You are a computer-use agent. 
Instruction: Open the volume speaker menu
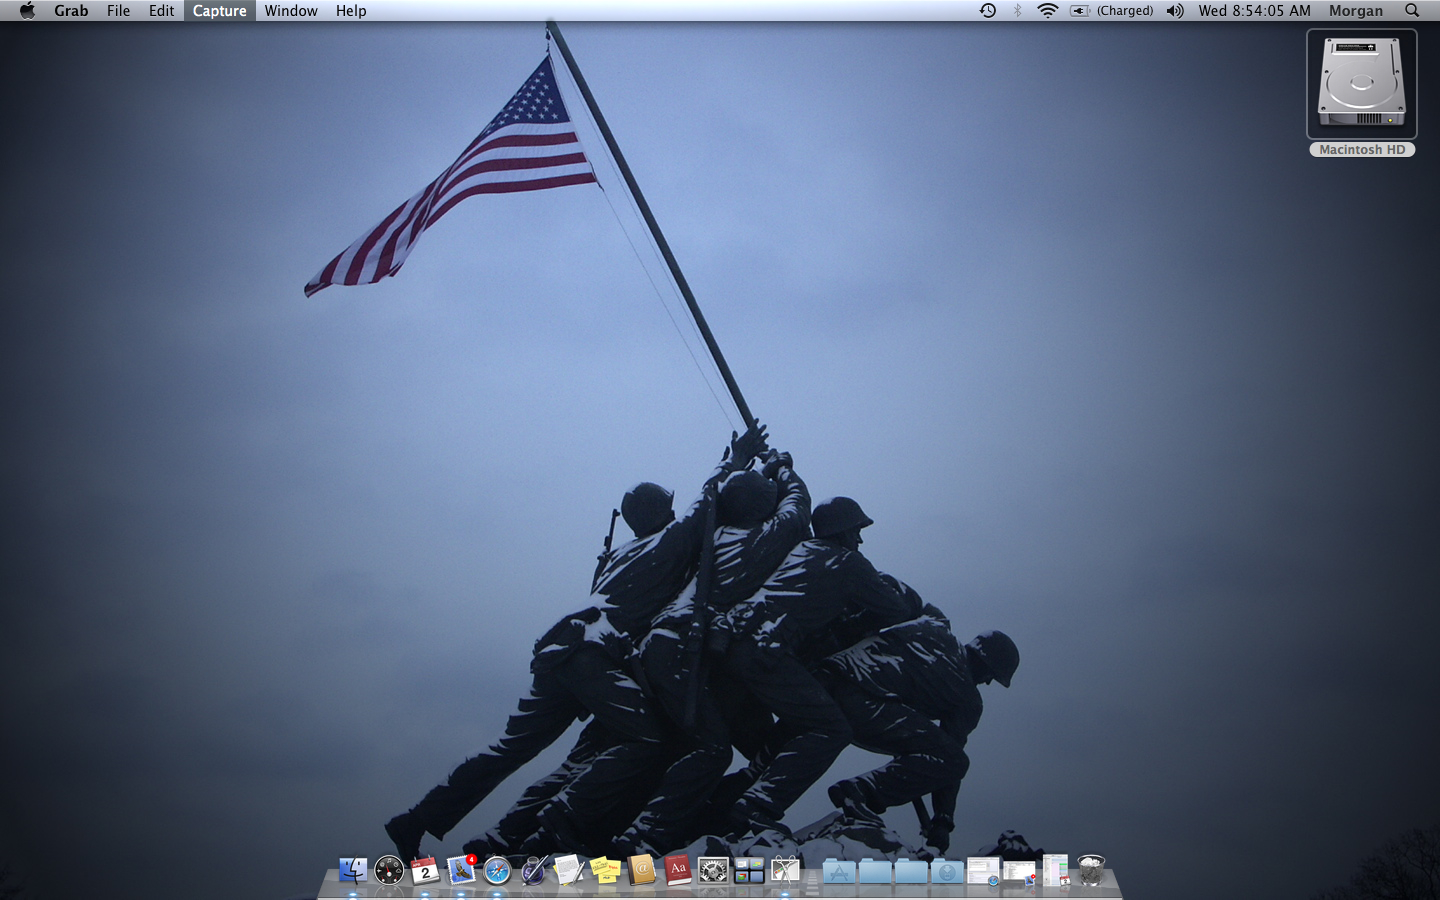pyautogui.click(x=1176, y=10)
